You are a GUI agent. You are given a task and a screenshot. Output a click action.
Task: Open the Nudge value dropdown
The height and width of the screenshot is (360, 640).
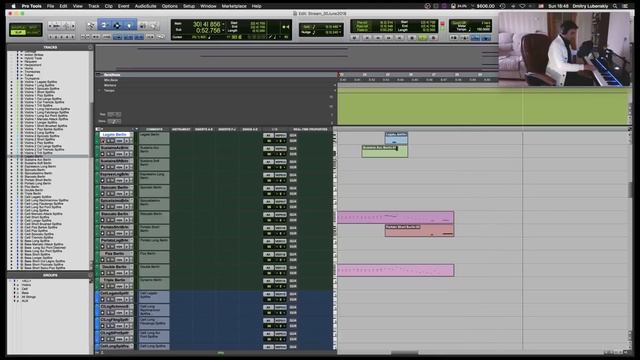[x=340, y=32]
